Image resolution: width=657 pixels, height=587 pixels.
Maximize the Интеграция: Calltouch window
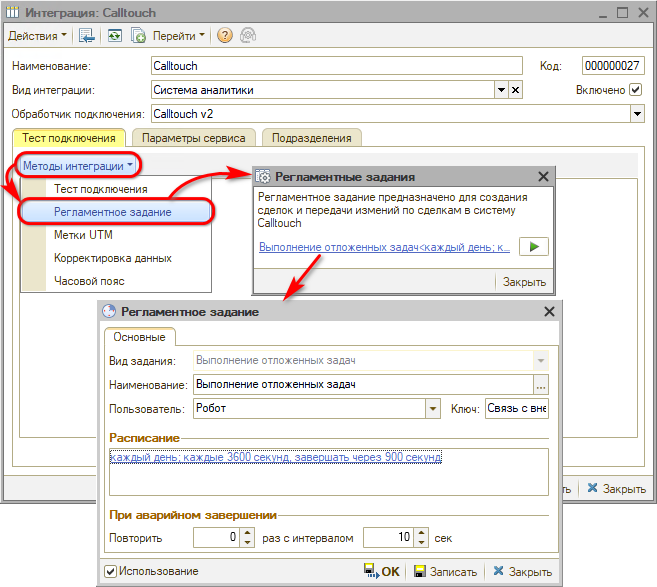click(623, 13)
